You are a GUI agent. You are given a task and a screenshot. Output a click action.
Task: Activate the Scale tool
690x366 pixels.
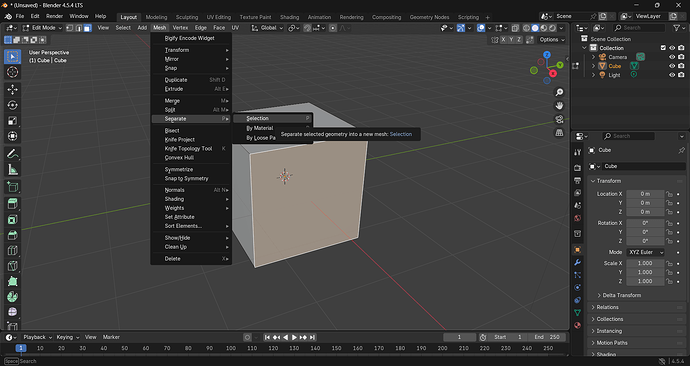point(12,121)
